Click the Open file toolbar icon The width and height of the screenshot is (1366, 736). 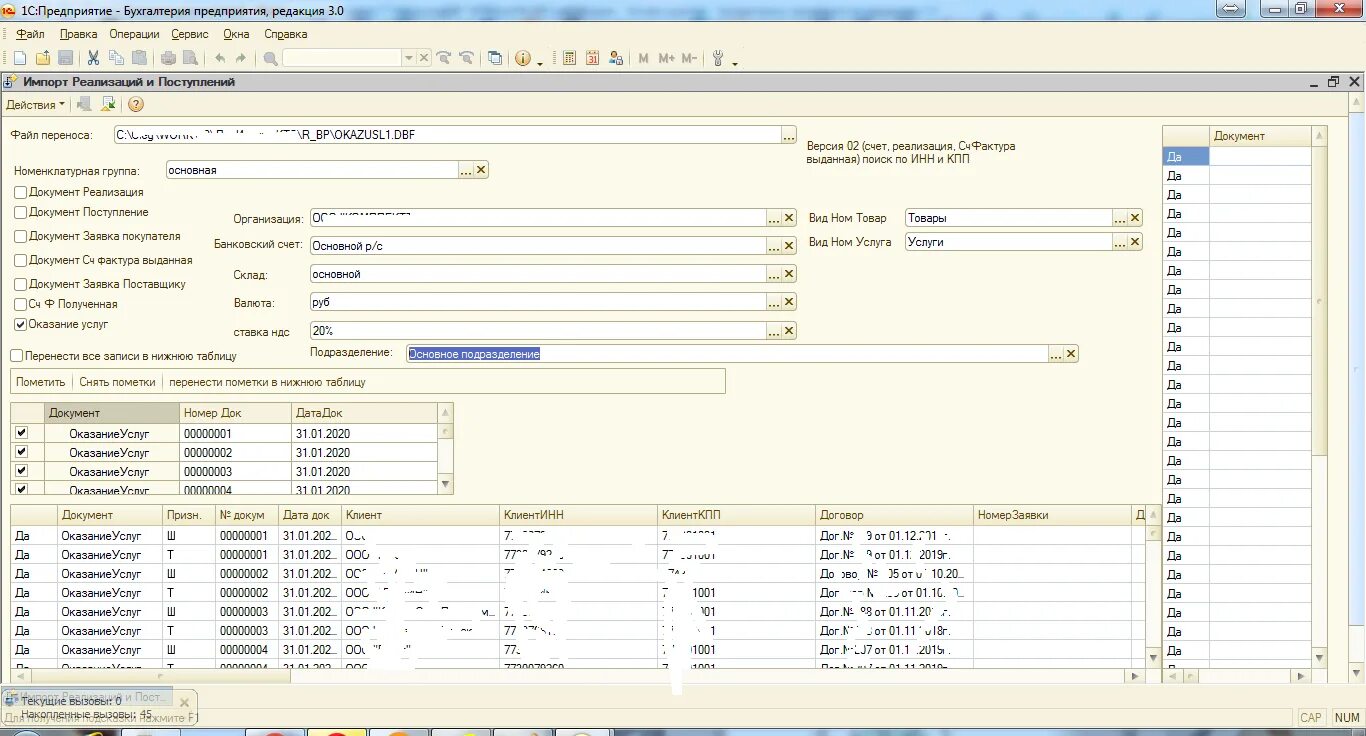43,59
